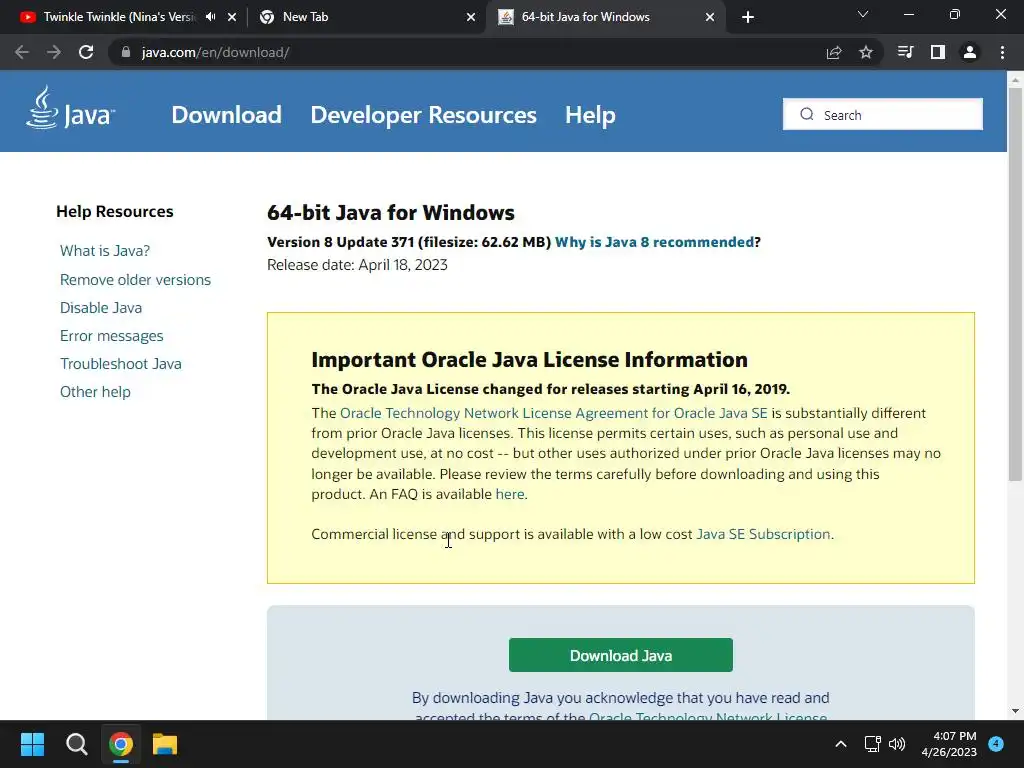Screen dimensions: 1024x768
Task: Open the Help menu item
Action: tap(590, 115)
